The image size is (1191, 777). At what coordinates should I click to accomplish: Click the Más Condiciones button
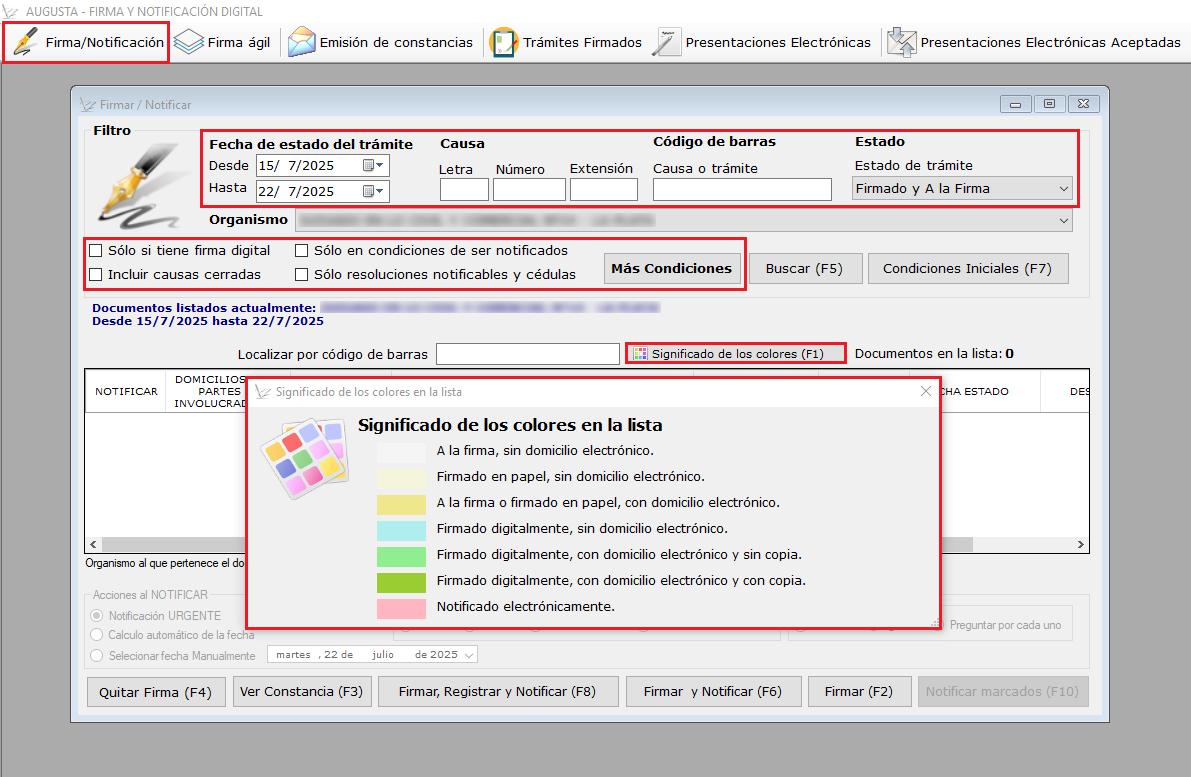point(672,268)
